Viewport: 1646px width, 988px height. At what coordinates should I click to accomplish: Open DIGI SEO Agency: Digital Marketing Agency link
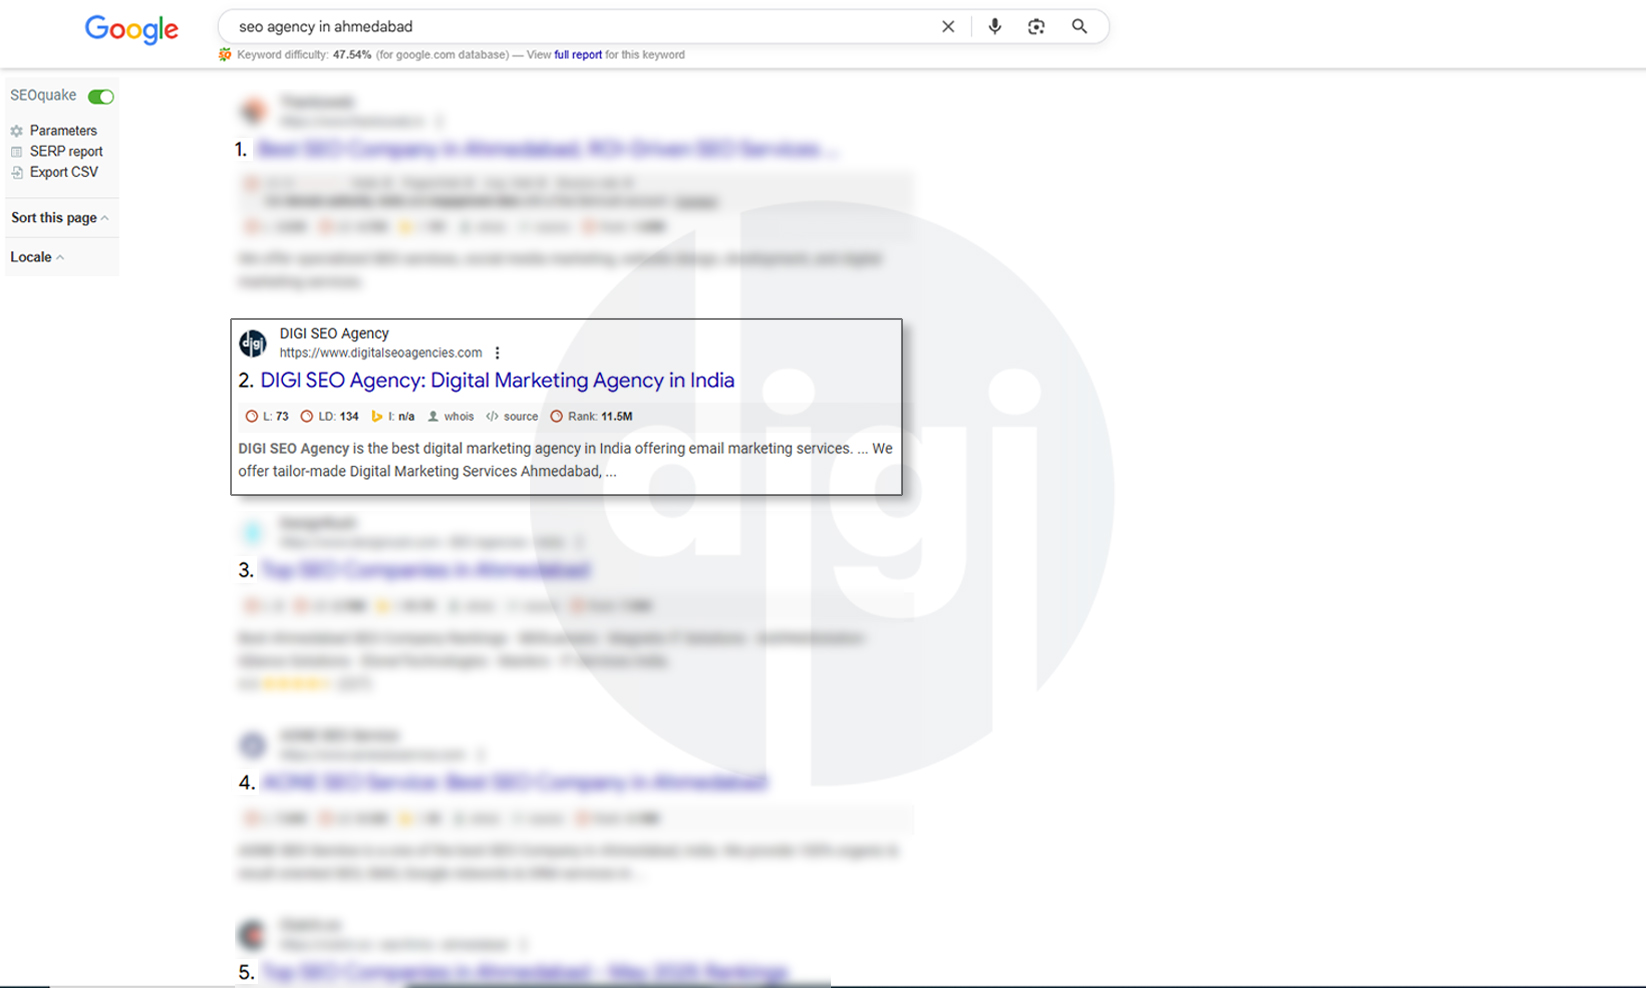[497, 380]
